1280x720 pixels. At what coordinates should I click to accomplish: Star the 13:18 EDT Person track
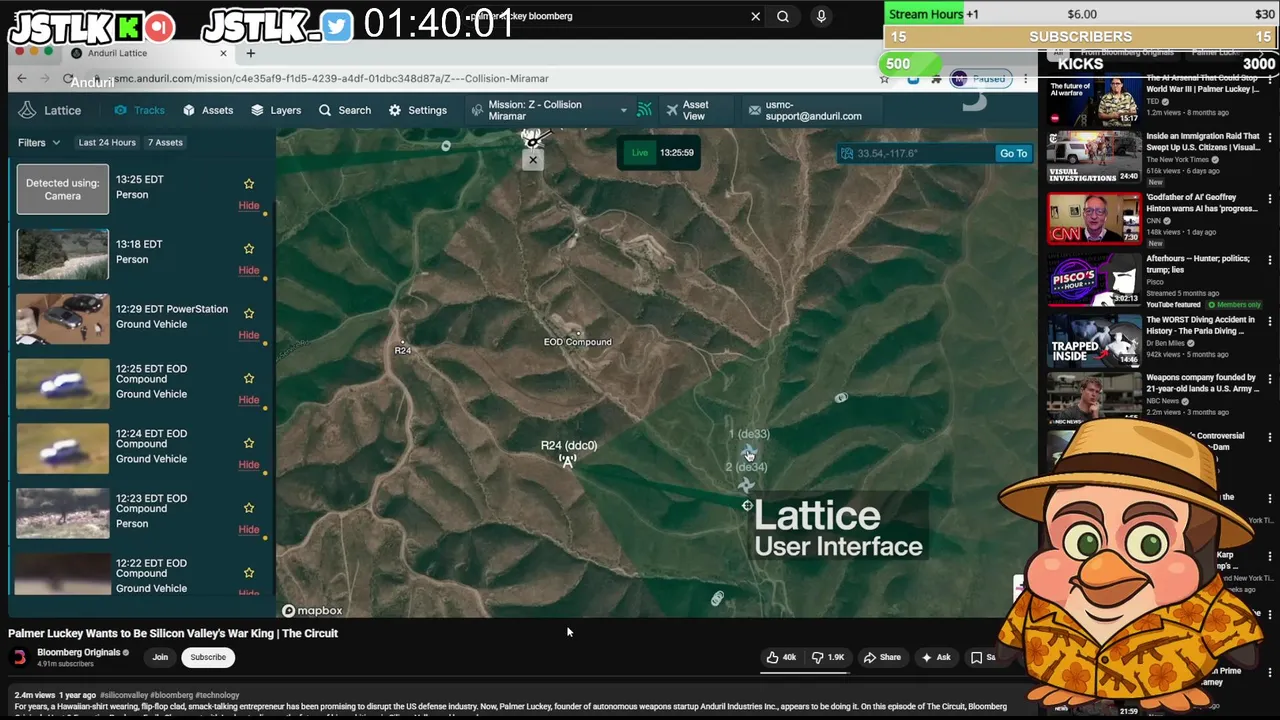[249, 249]
